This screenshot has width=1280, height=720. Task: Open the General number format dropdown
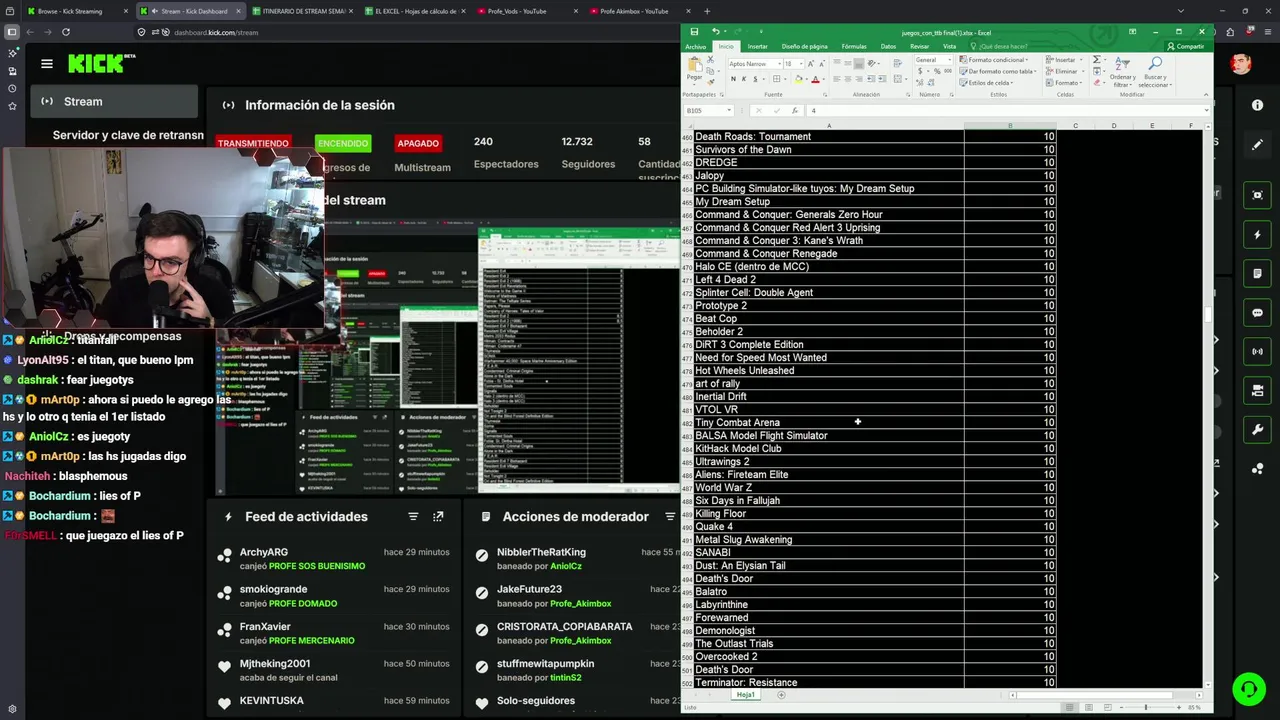[x=950, y=60]
